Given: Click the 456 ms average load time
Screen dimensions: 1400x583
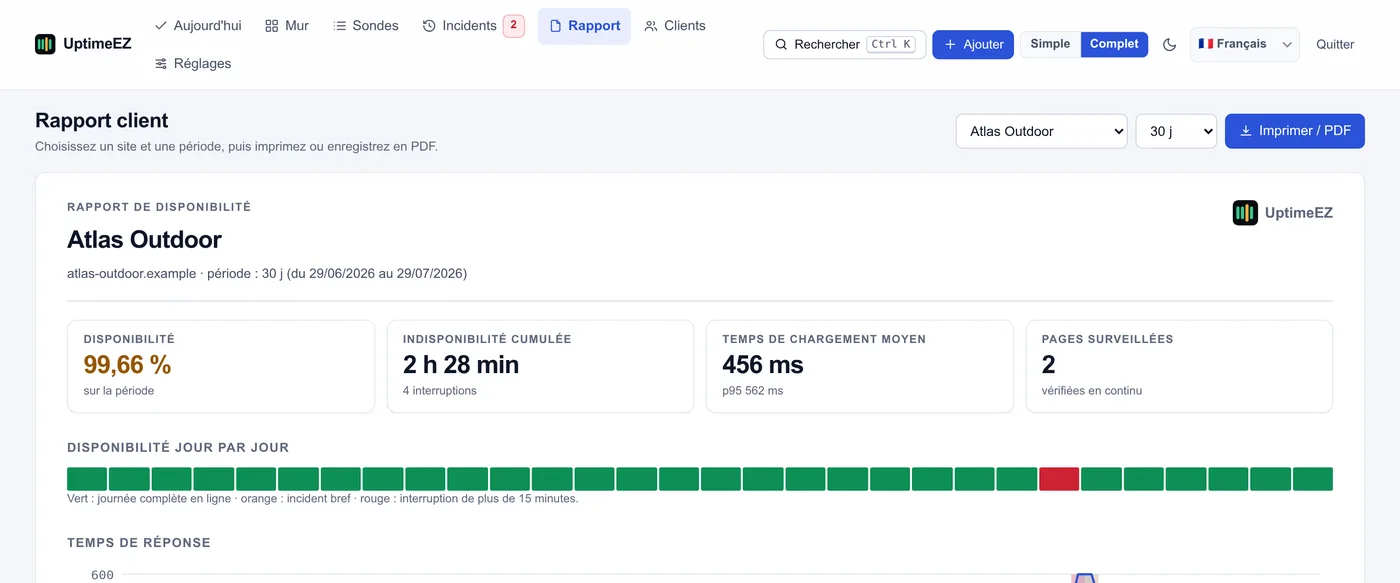Looking at the screenshot, I should click(x=763, y=365).
